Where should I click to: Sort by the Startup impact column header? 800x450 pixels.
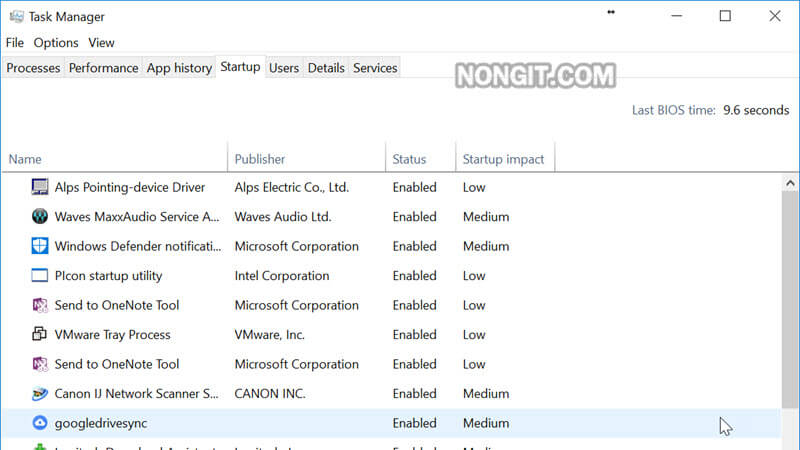pyautogui.click(x=505, y=159)
